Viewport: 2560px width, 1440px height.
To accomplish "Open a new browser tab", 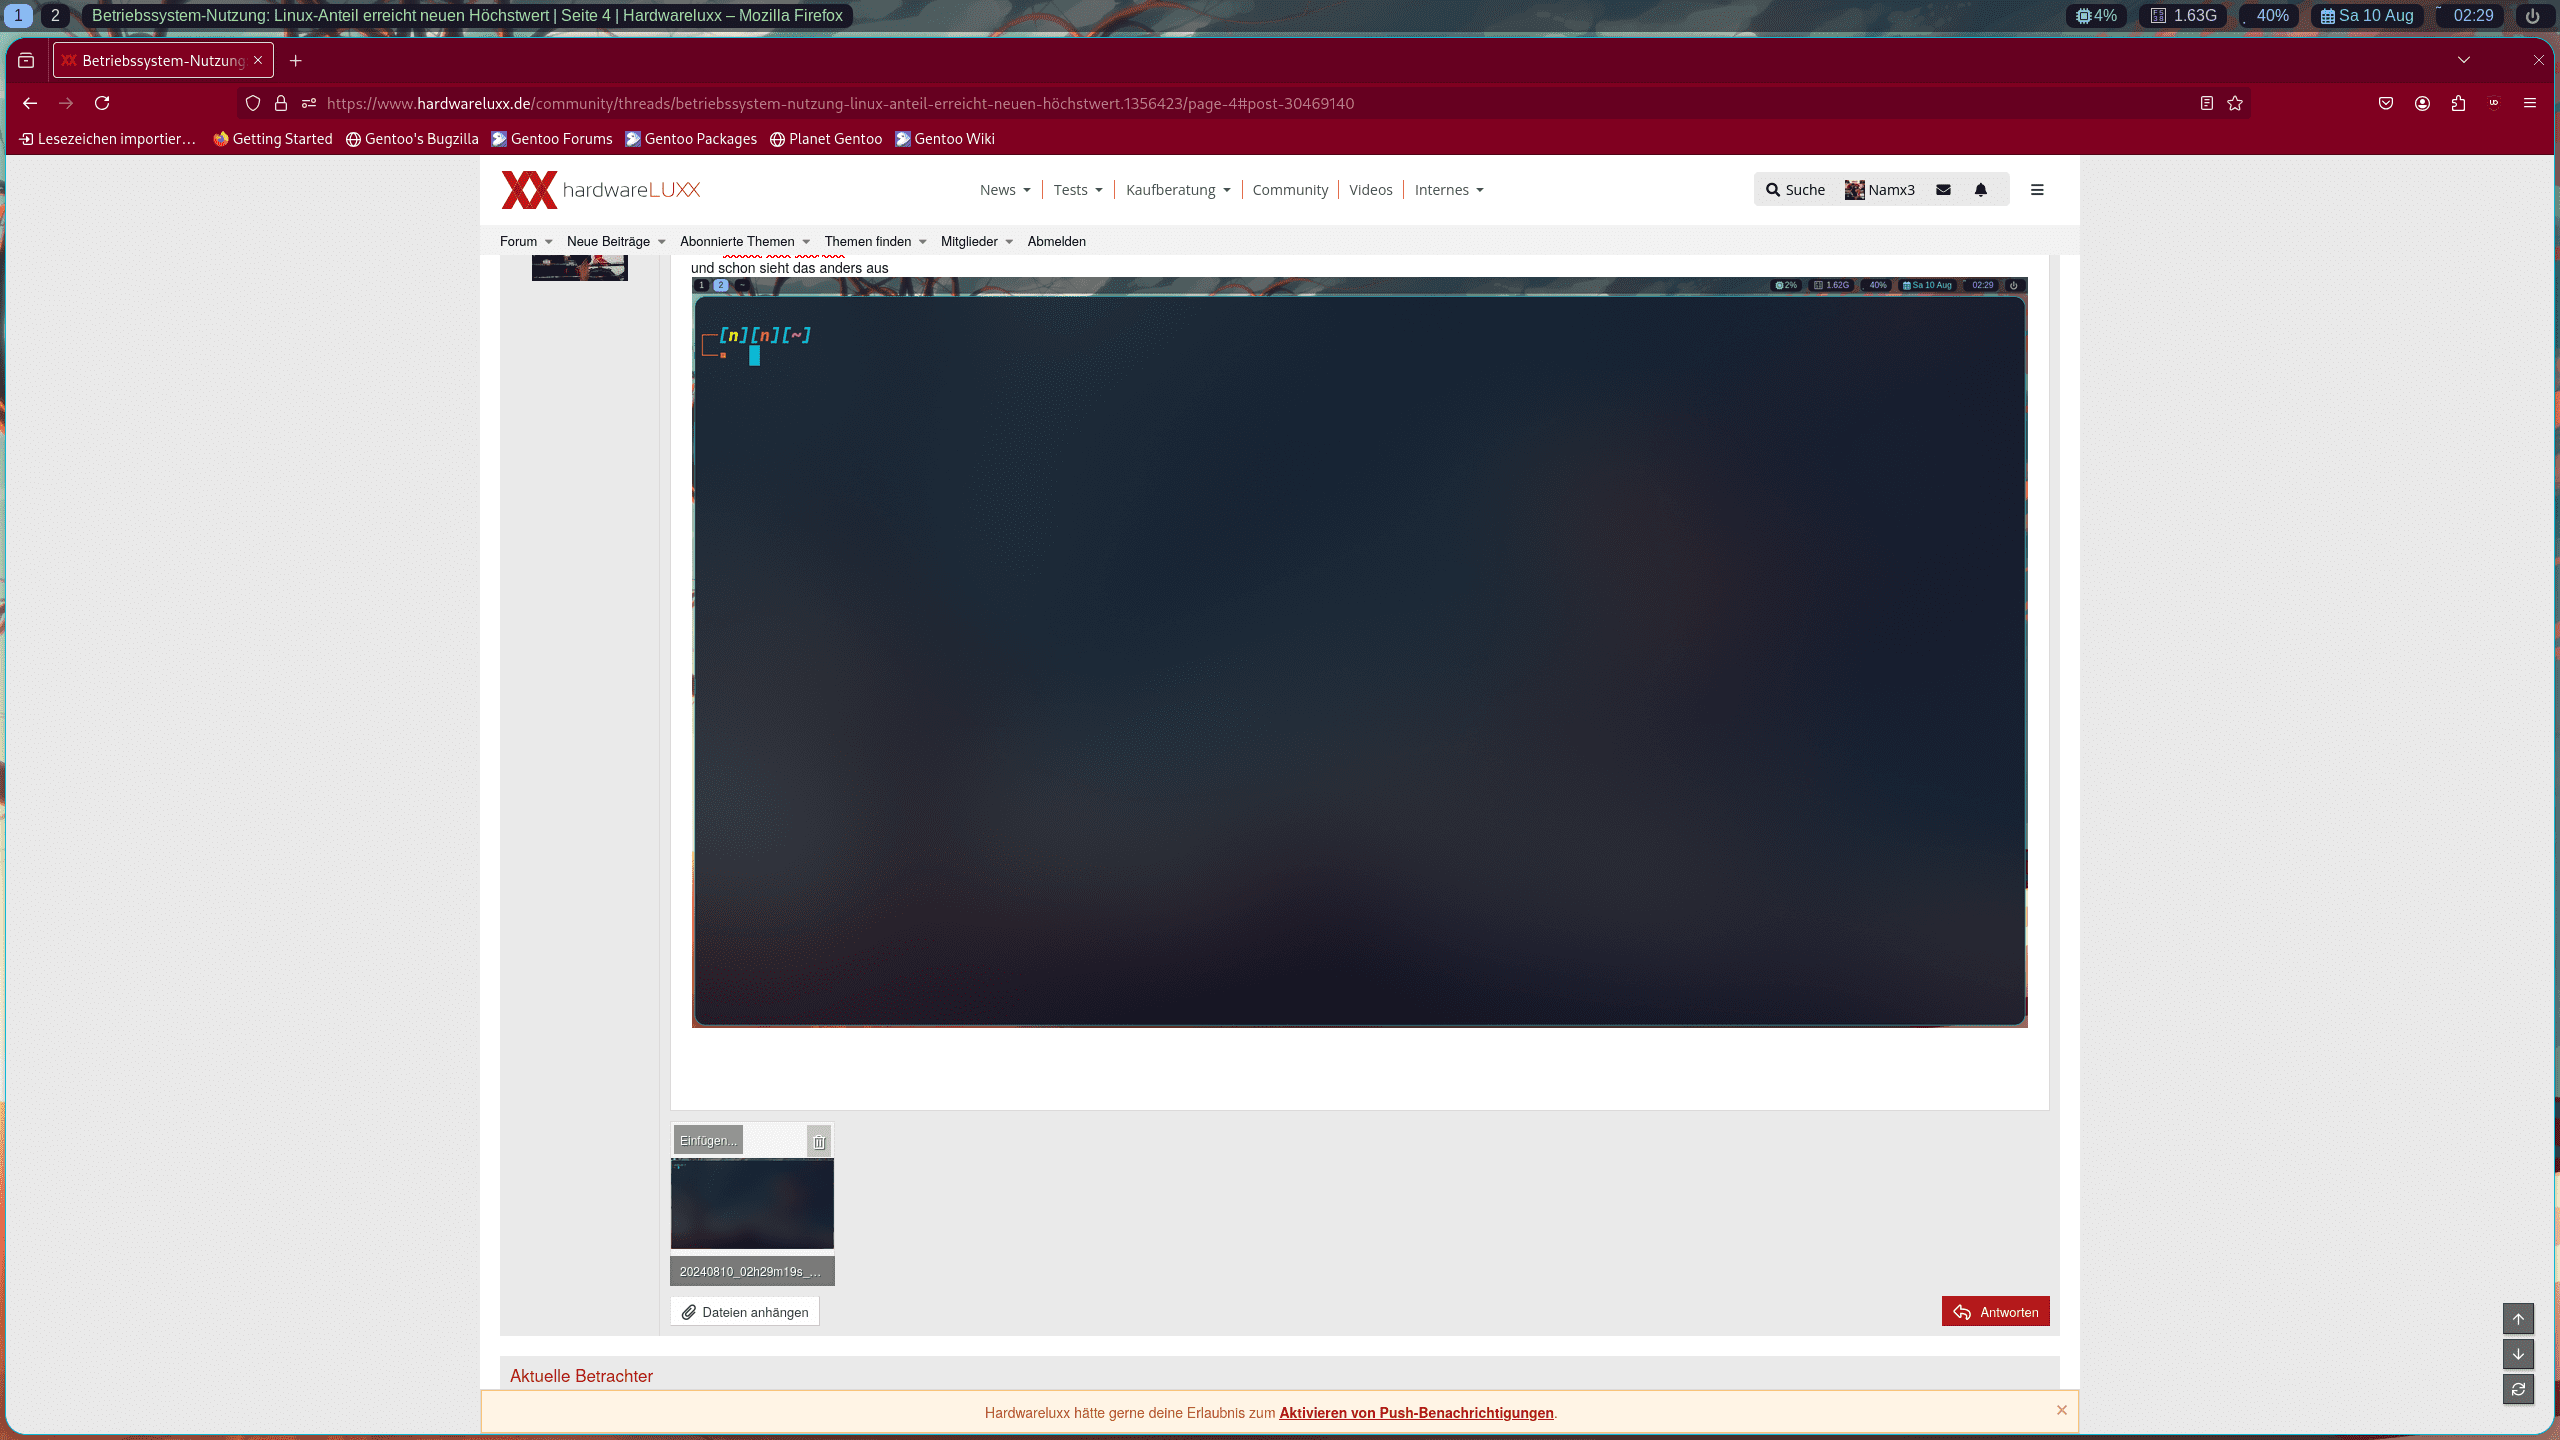I will [x=295, y=61].
